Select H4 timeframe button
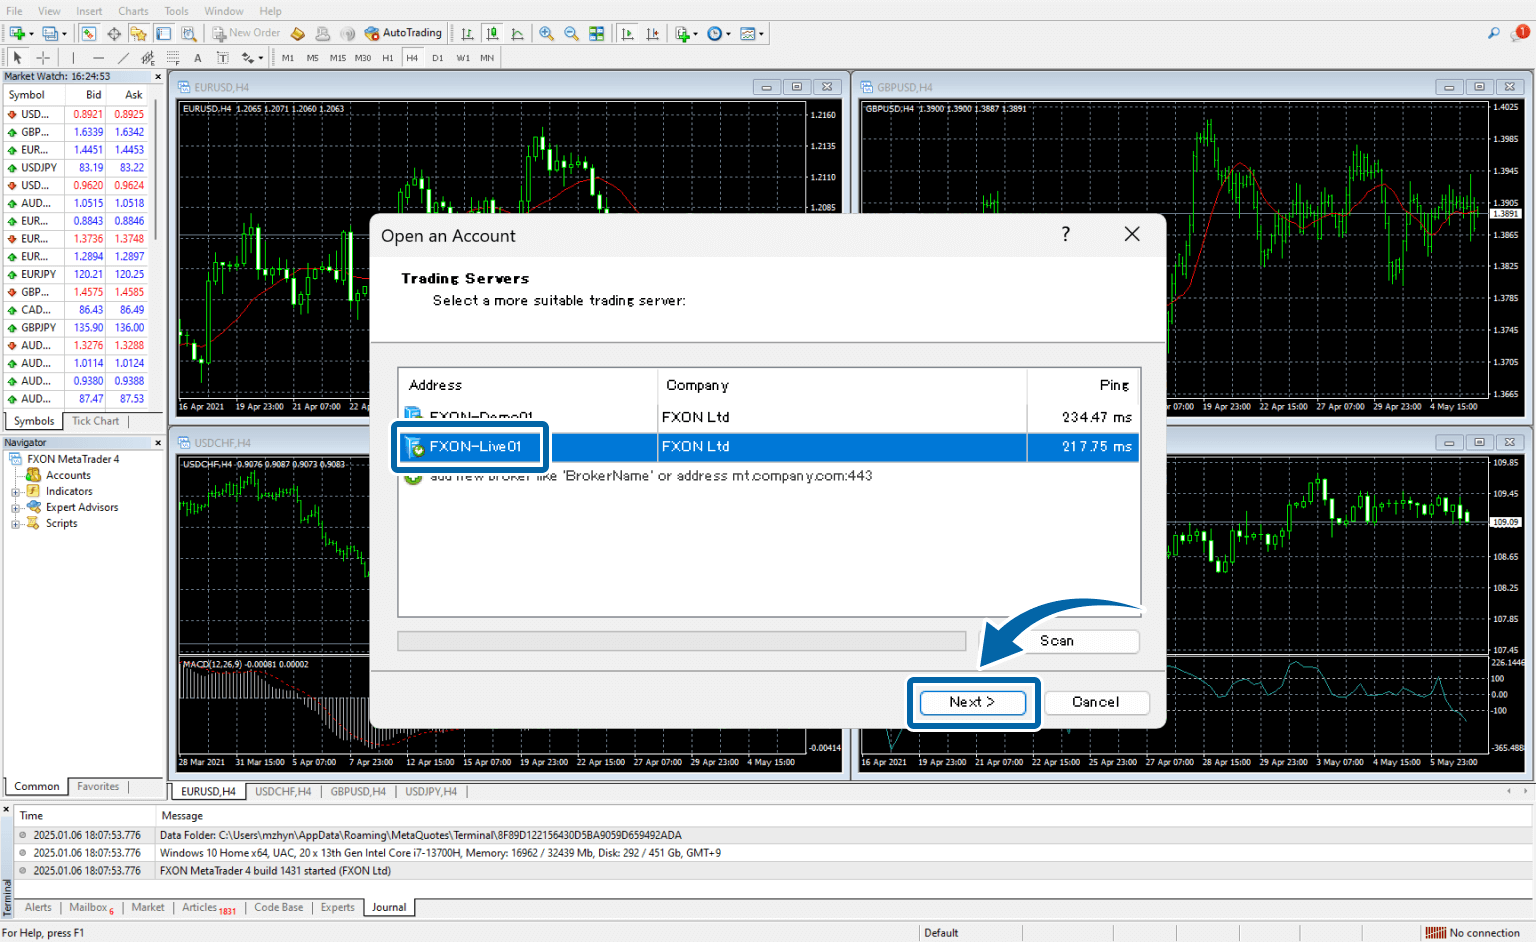 [412, 58]
